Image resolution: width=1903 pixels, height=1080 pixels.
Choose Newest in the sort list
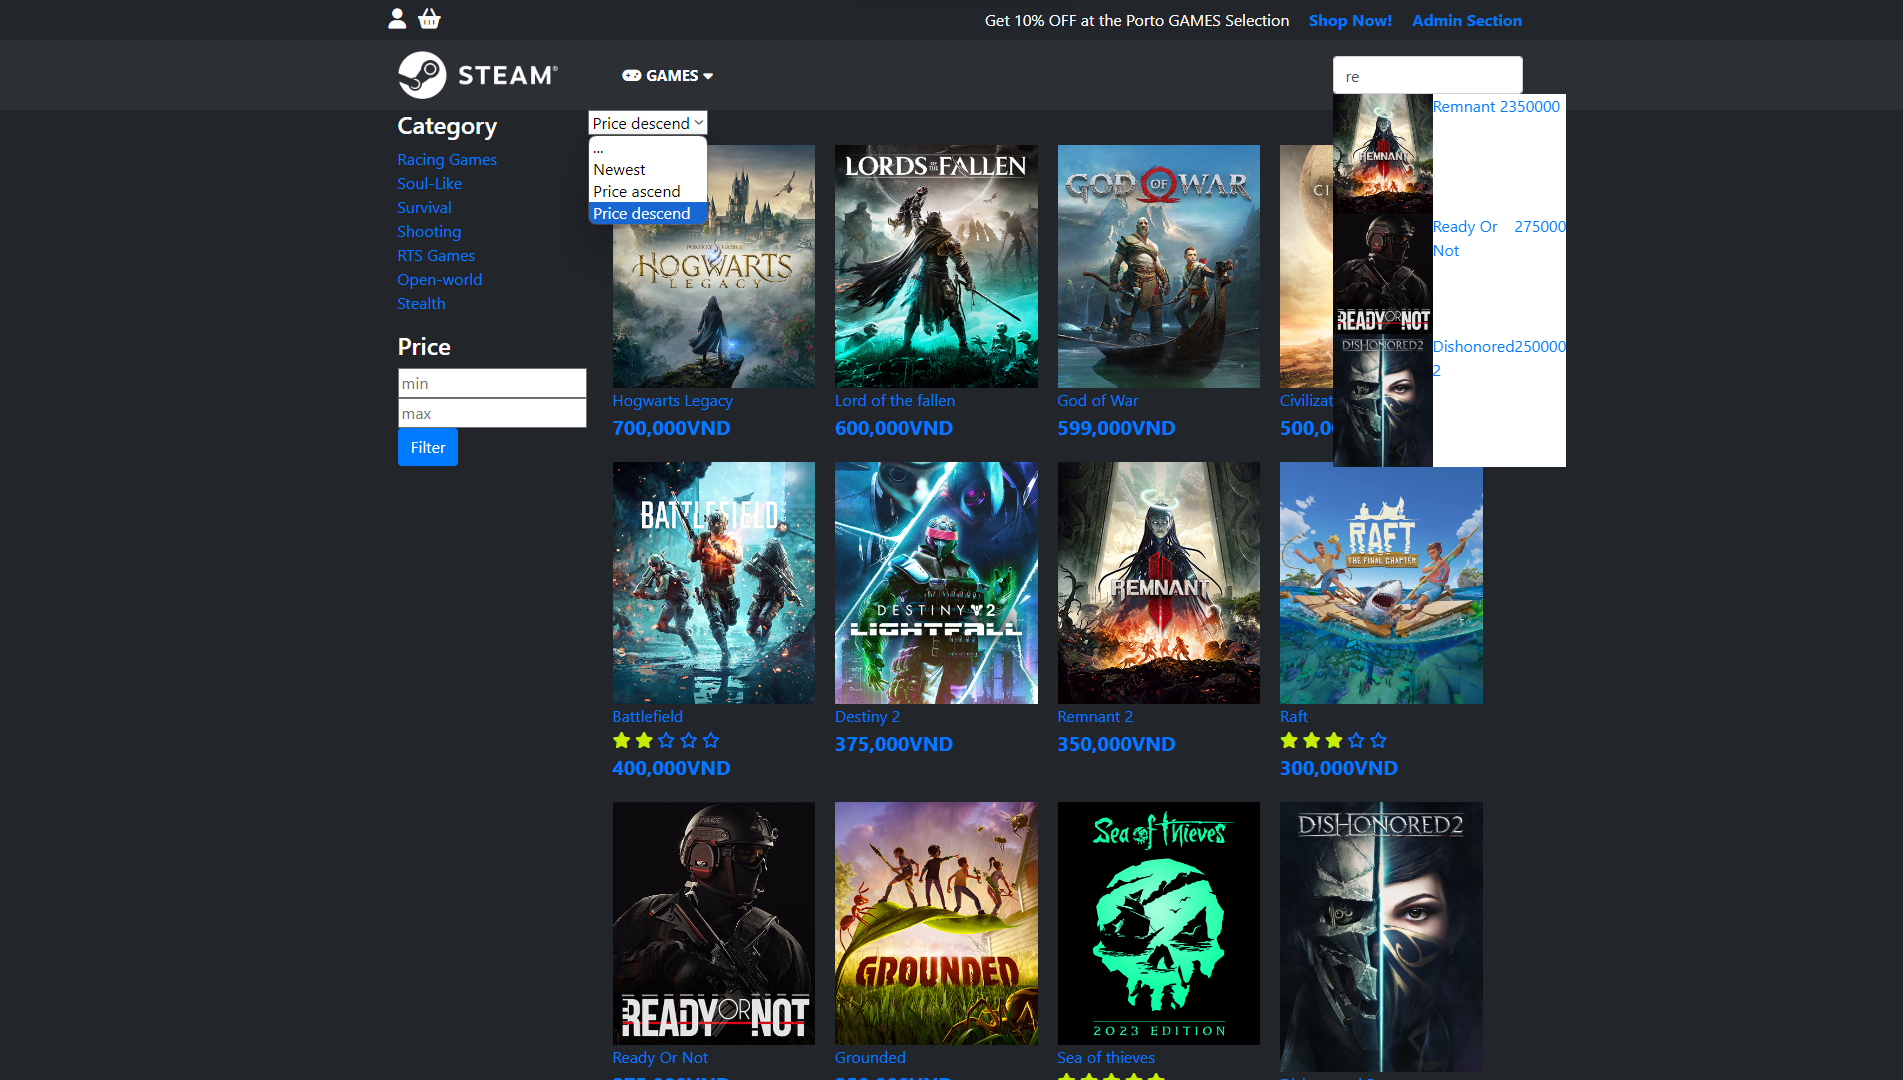pyautogui.click(x=619, y=170)
